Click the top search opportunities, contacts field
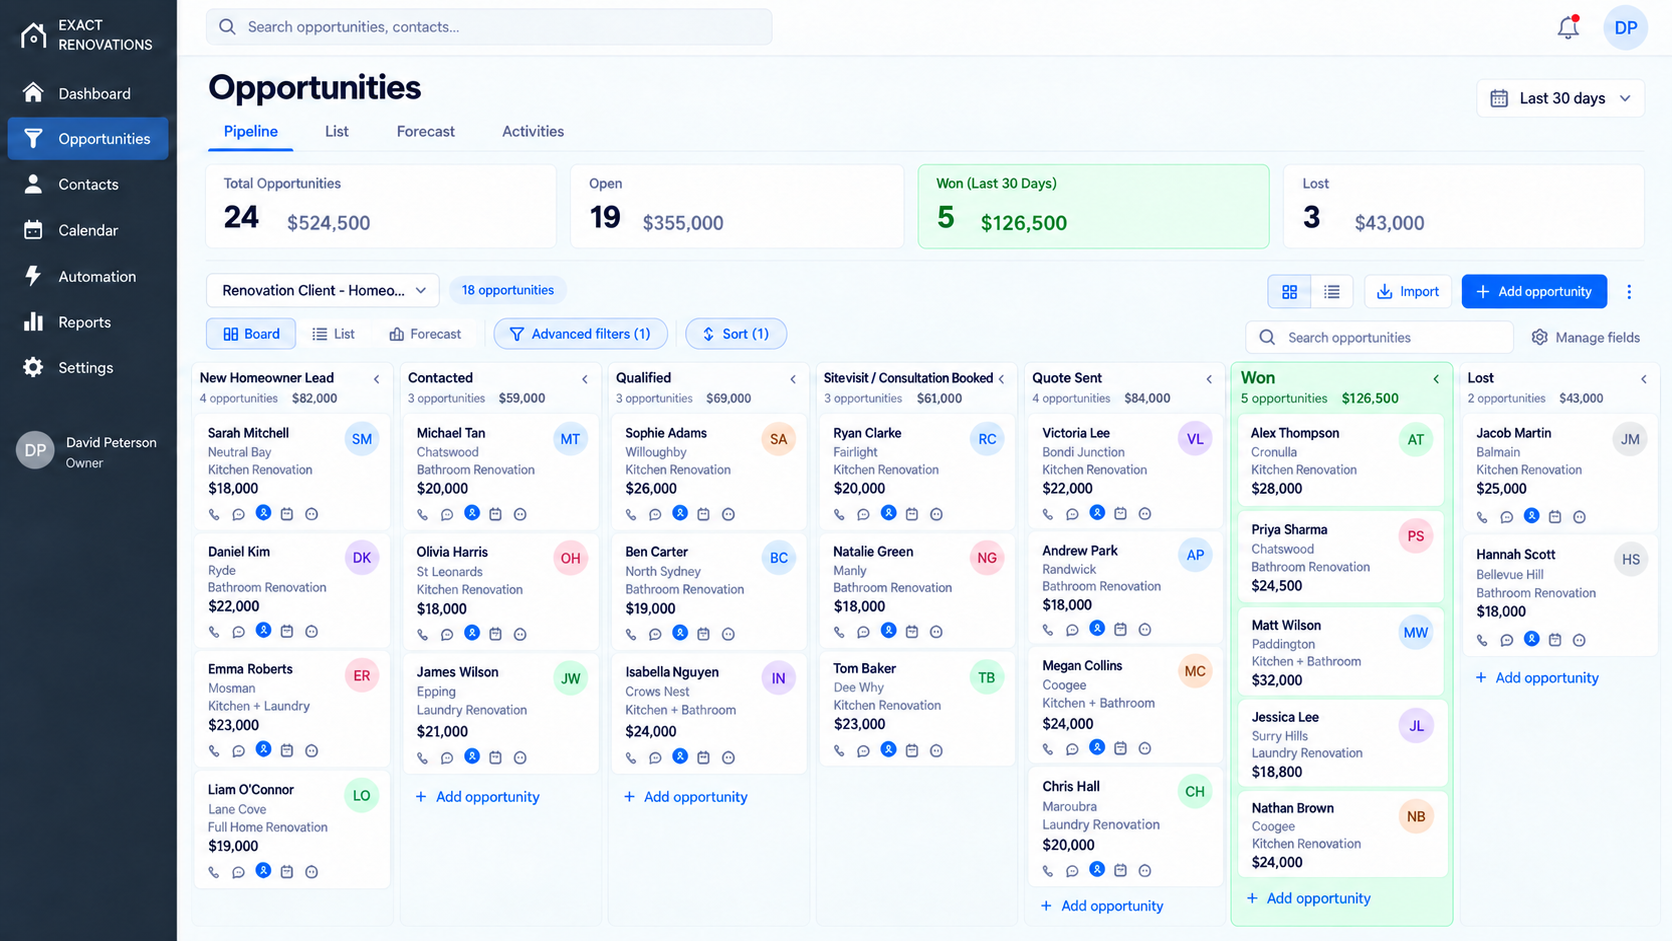 [489, 27]
